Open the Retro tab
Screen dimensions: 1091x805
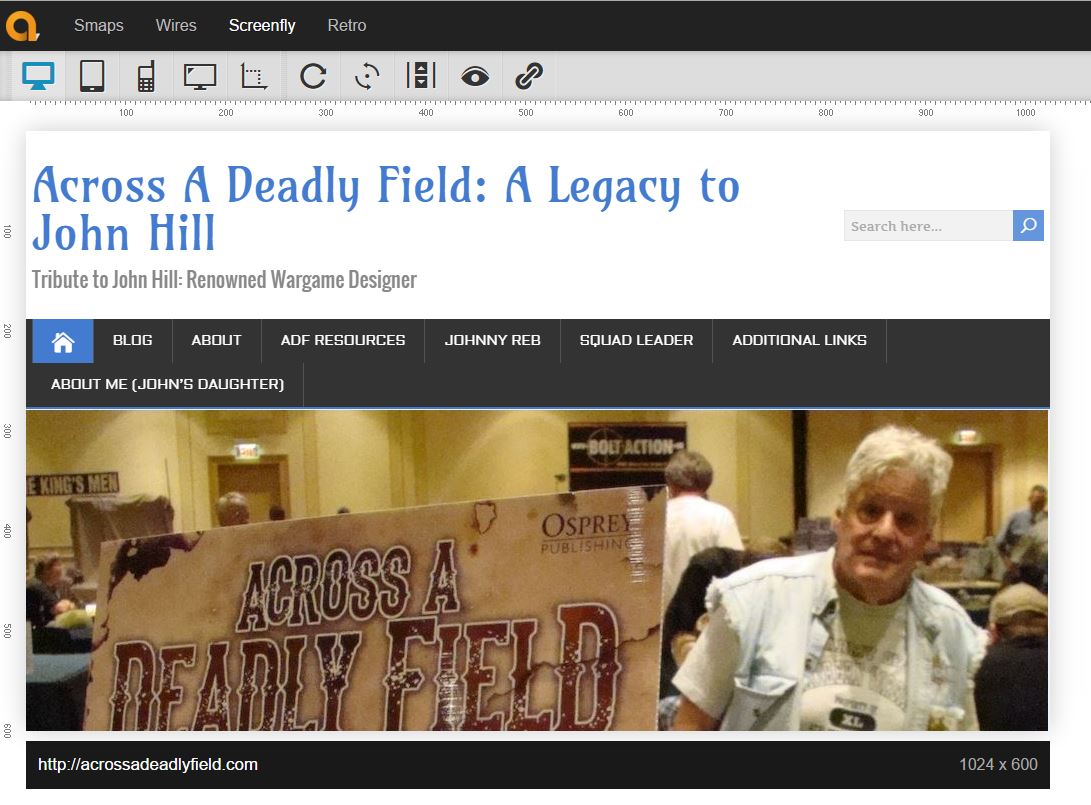pyautogui.click(x=347, y=26)
